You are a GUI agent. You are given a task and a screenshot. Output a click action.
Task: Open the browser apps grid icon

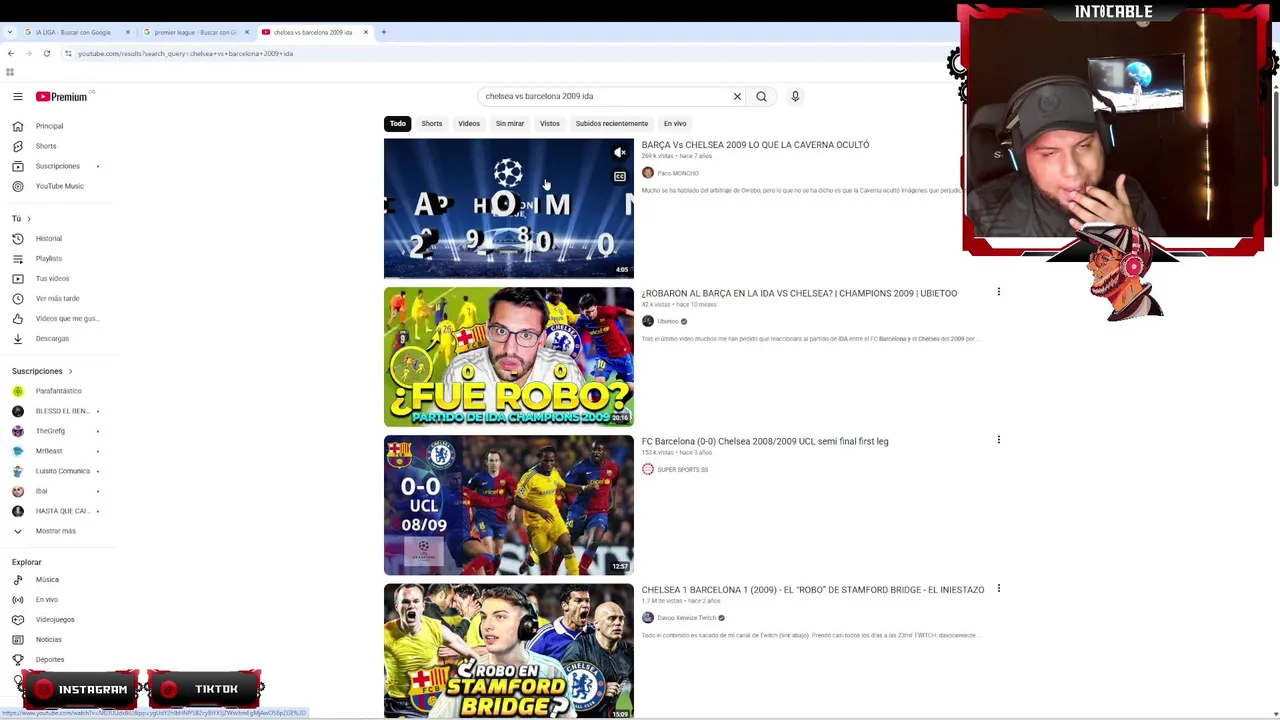tap(10, 72)
